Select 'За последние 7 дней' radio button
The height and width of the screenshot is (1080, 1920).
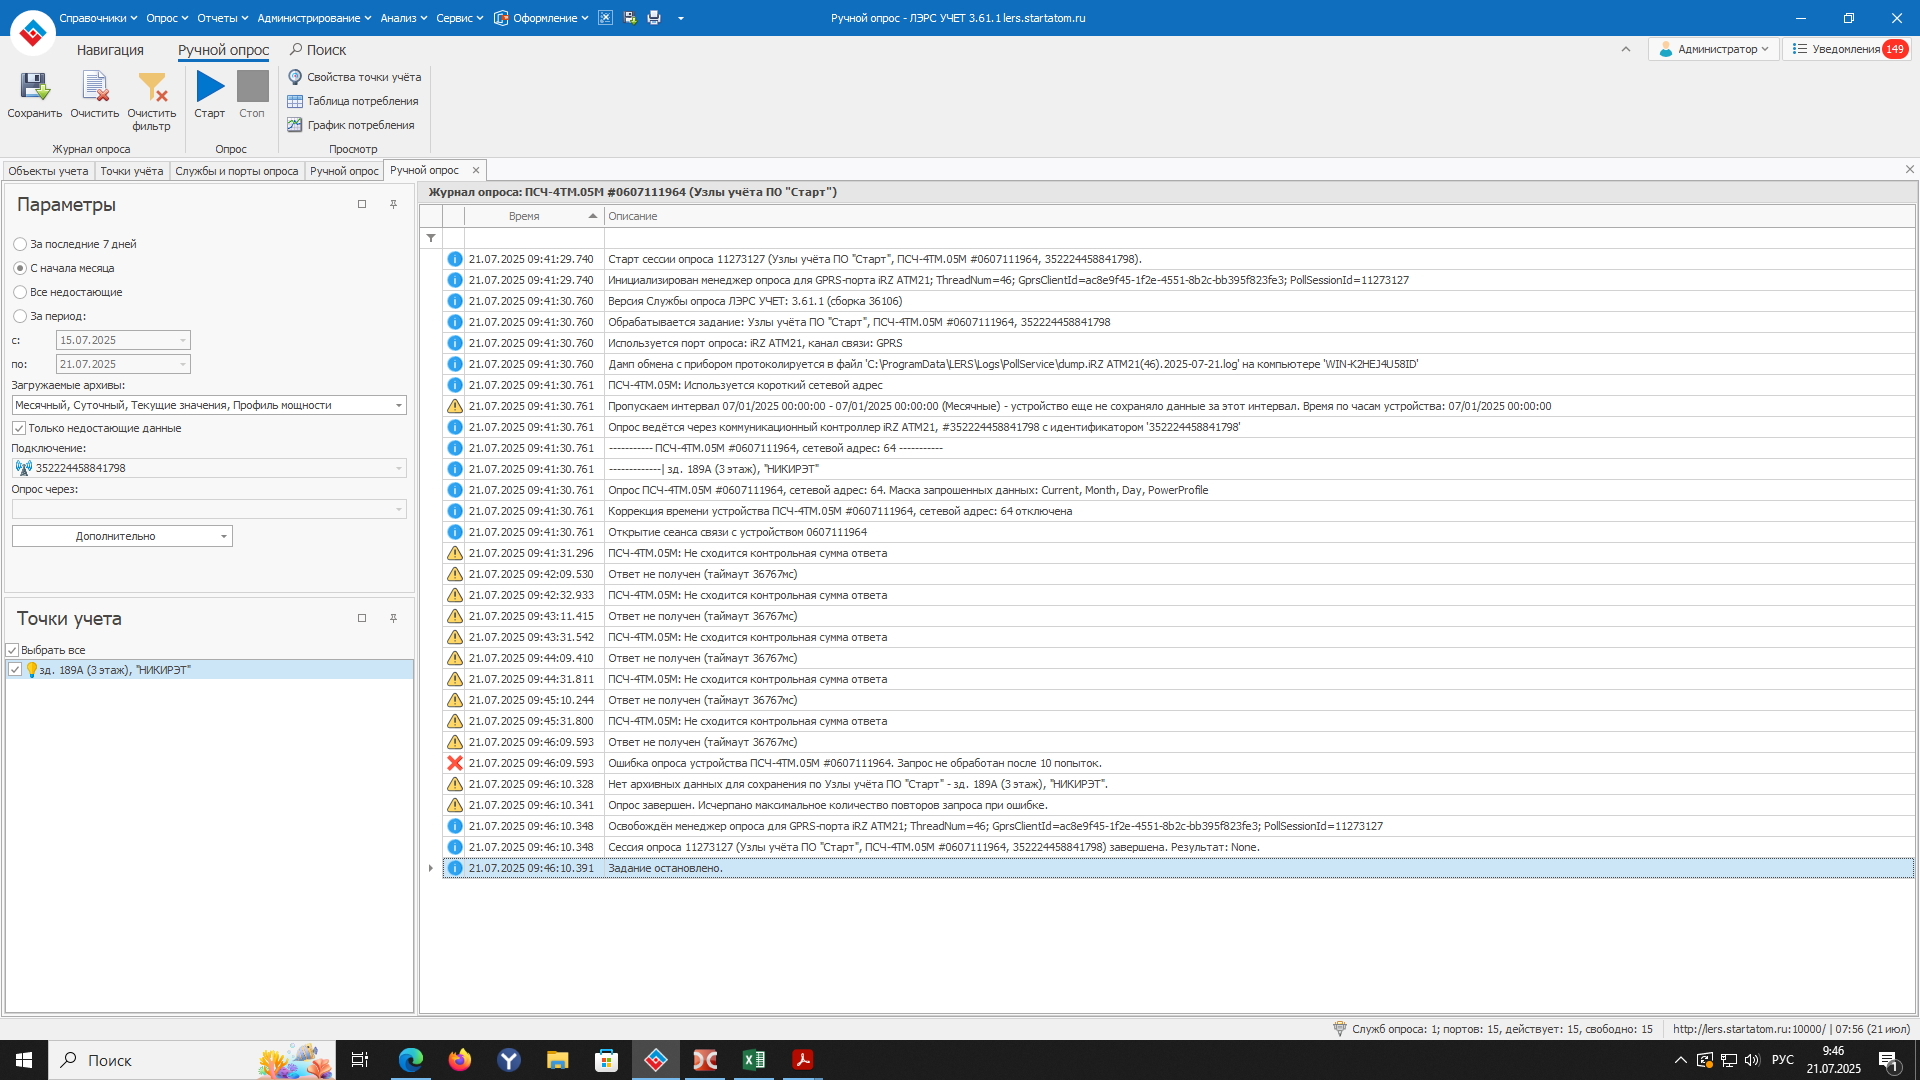click(20, 244)
